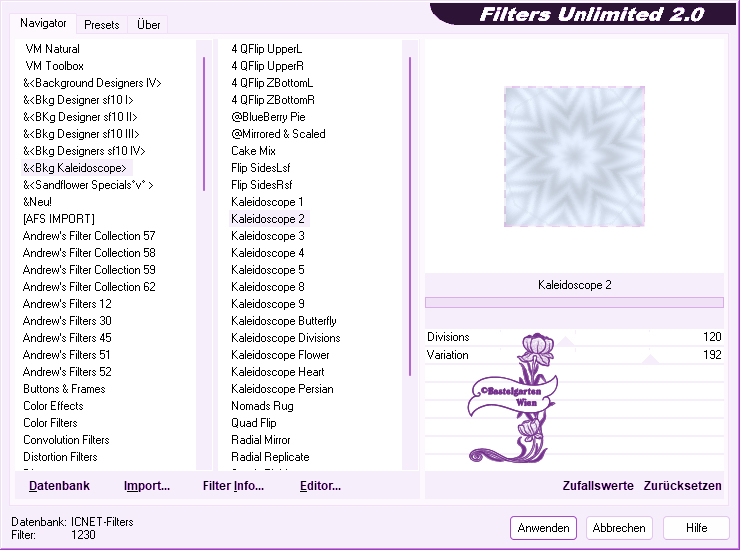This screenshot has height=550, width=740.
Task: Adjust the Variation slider handle
Action: pos(650,360)
